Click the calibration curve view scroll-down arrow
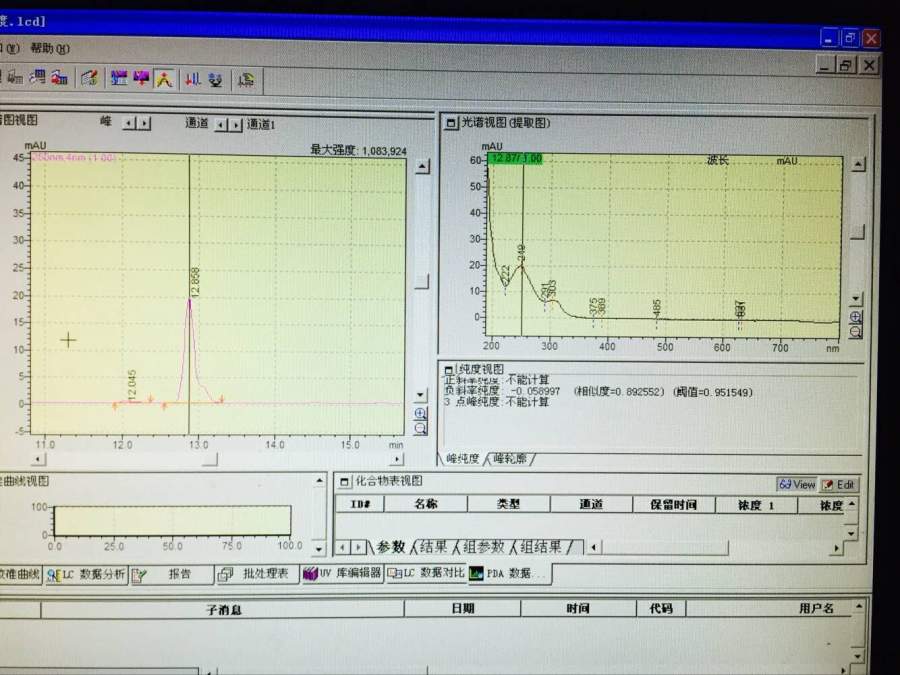Image resolution: width=900 pixels, height=675 pixels. [319, 549]
